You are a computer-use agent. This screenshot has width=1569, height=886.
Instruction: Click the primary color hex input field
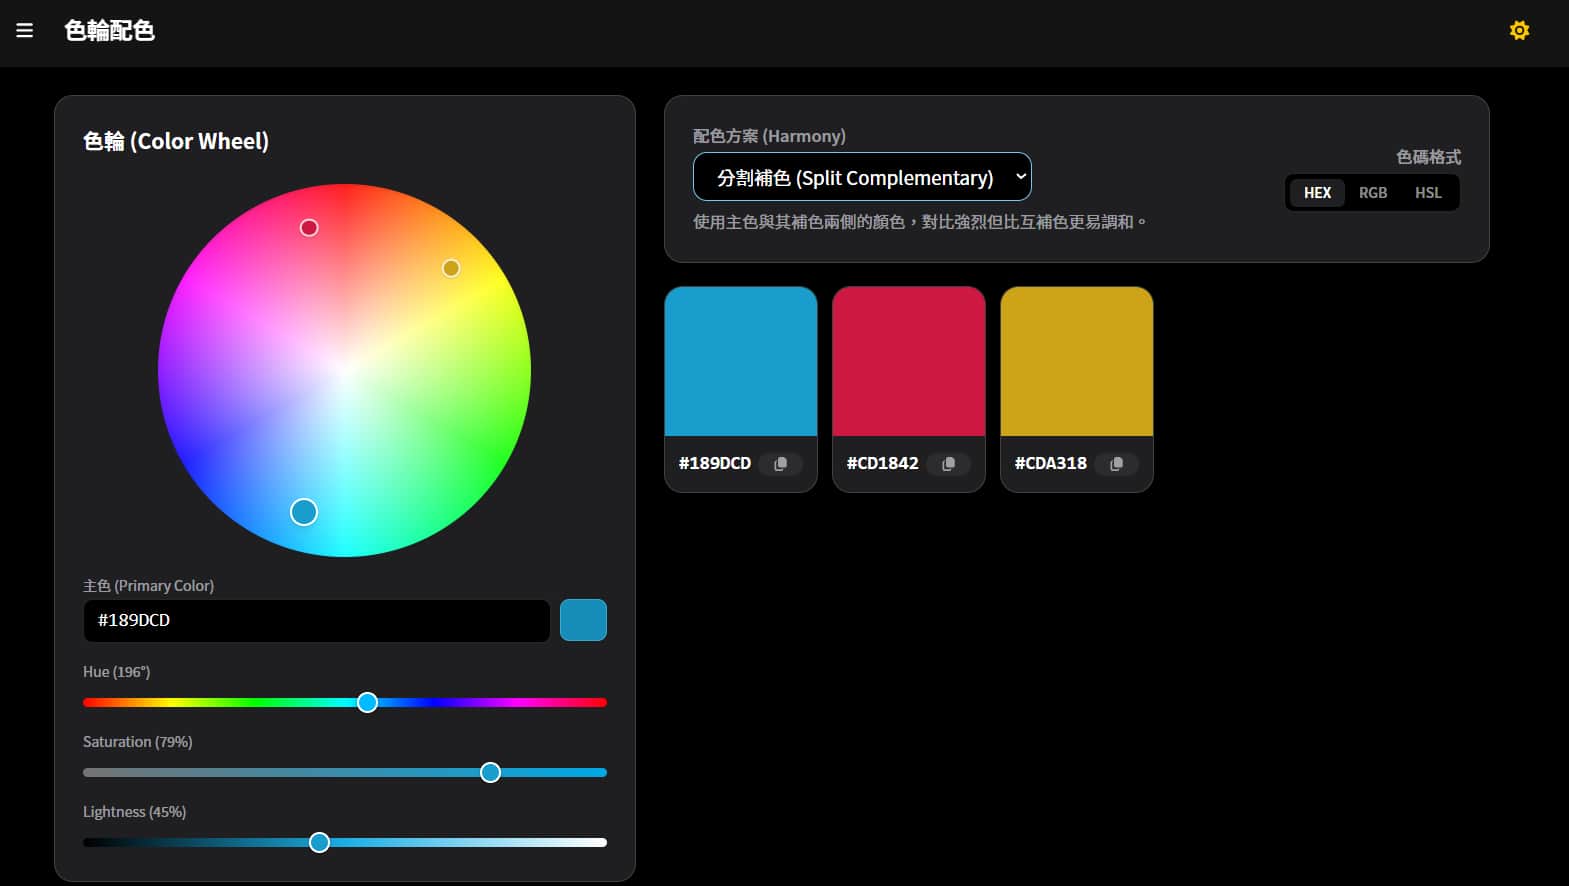point(316,620)
